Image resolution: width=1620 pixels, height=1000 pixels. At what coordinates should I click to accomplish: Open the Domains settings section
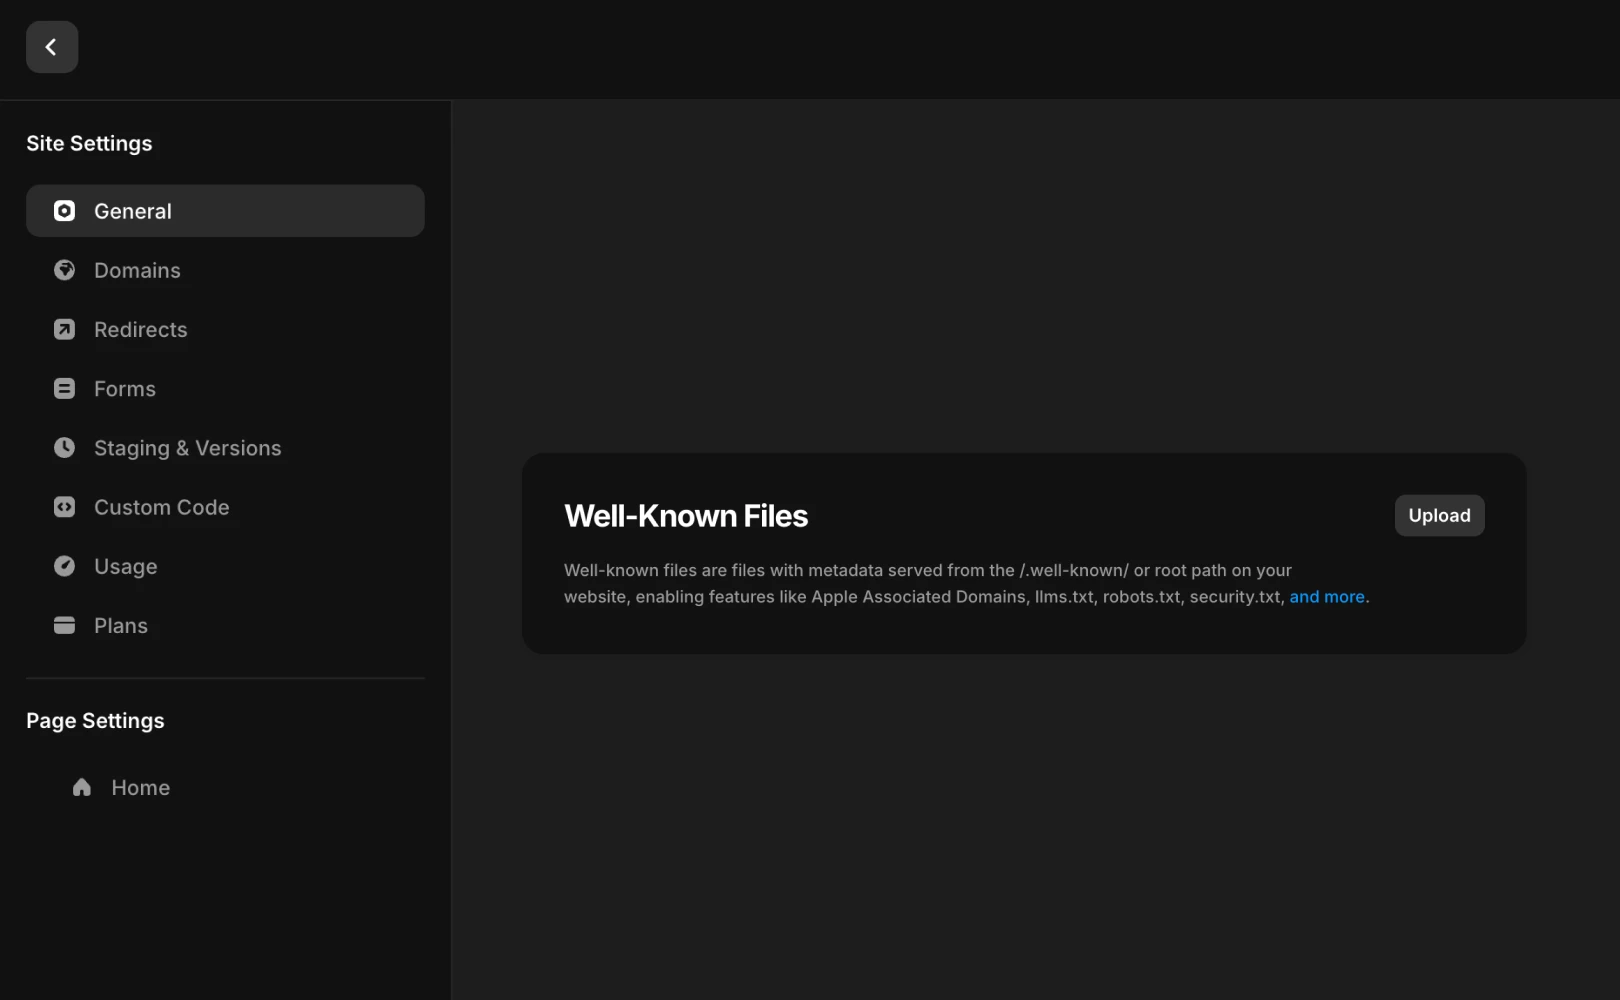(x=225, y=270)
